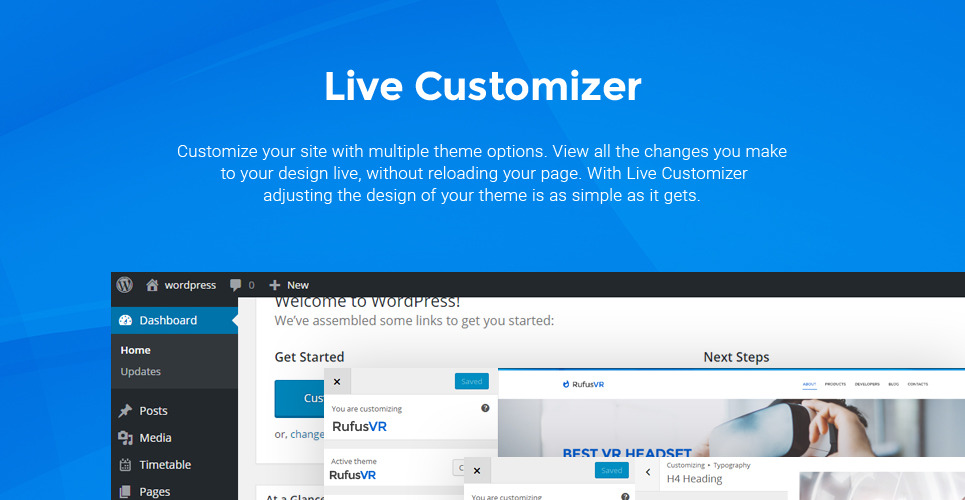This screenshot has width=965, height=500.
Task: Open the wordpress site home link
Action: [x=181, y=285]
